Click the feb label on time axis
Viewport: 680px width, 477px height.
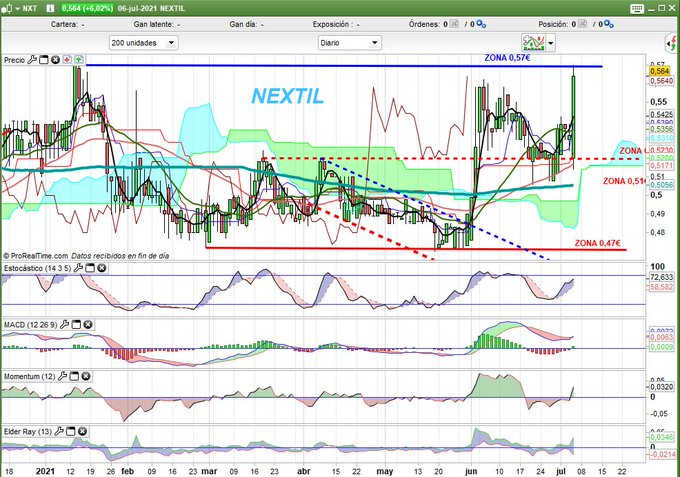click(x=128, y=471)
